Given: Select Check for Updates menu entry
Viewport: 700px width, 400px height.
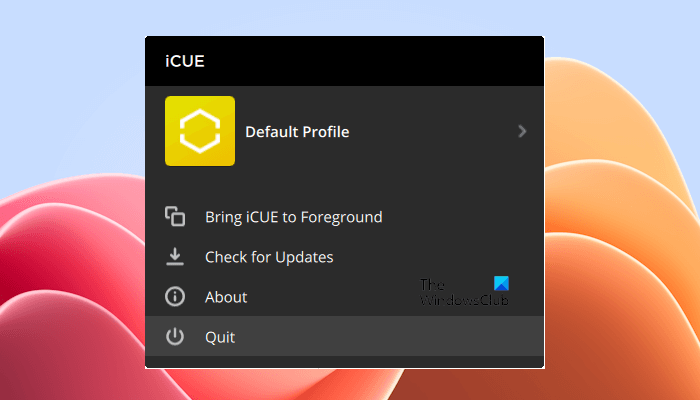Looking at the screenshot, I should coord(269,257).
